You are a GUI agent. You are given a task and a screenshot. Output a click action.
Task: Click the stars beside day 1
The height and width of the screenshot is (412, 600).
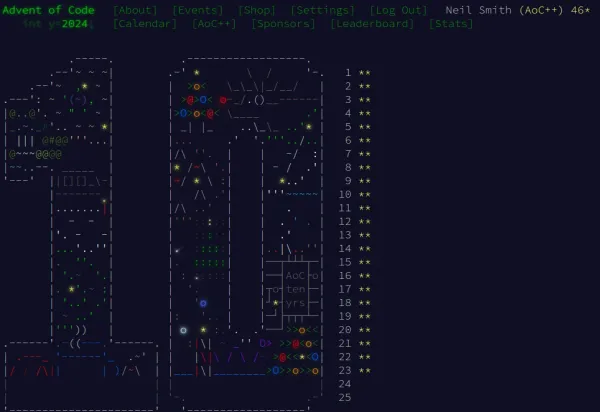(365, 72)
